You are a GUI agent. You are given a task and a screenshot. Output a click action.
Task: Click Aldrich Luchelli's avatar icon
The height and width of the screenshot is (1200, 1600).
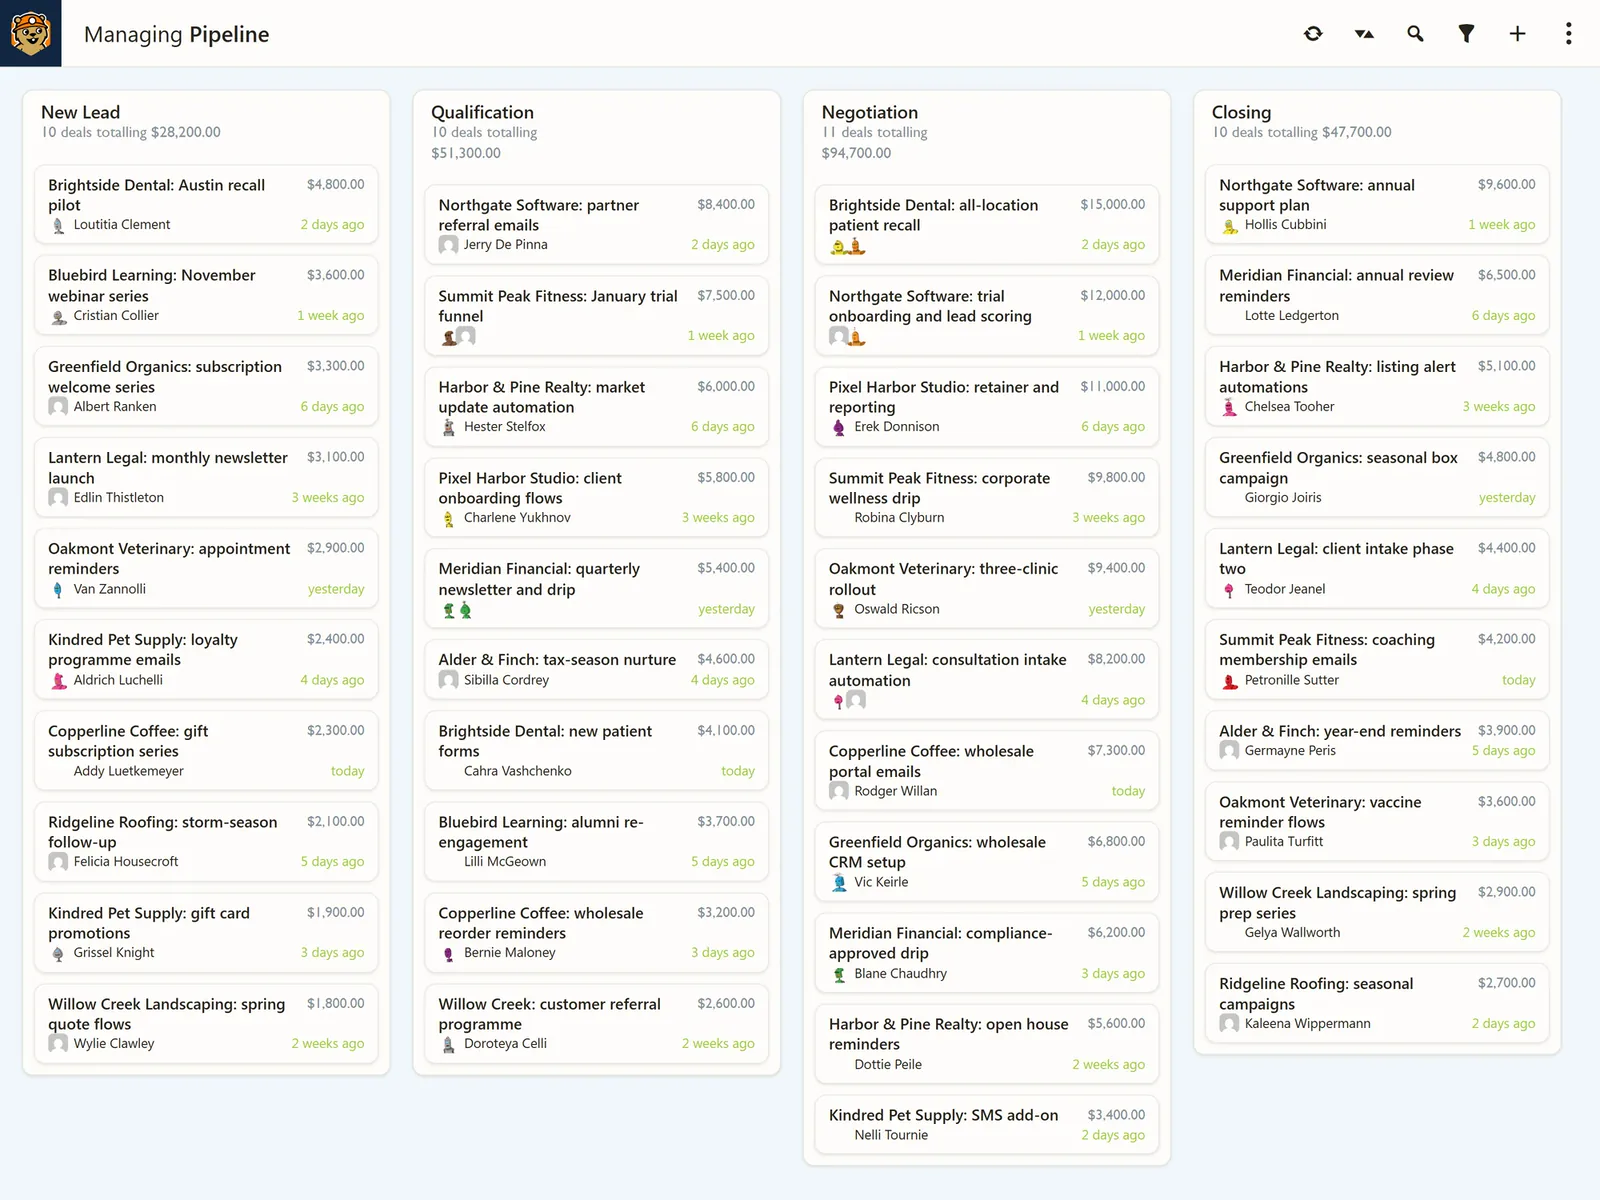click(58, 680)
